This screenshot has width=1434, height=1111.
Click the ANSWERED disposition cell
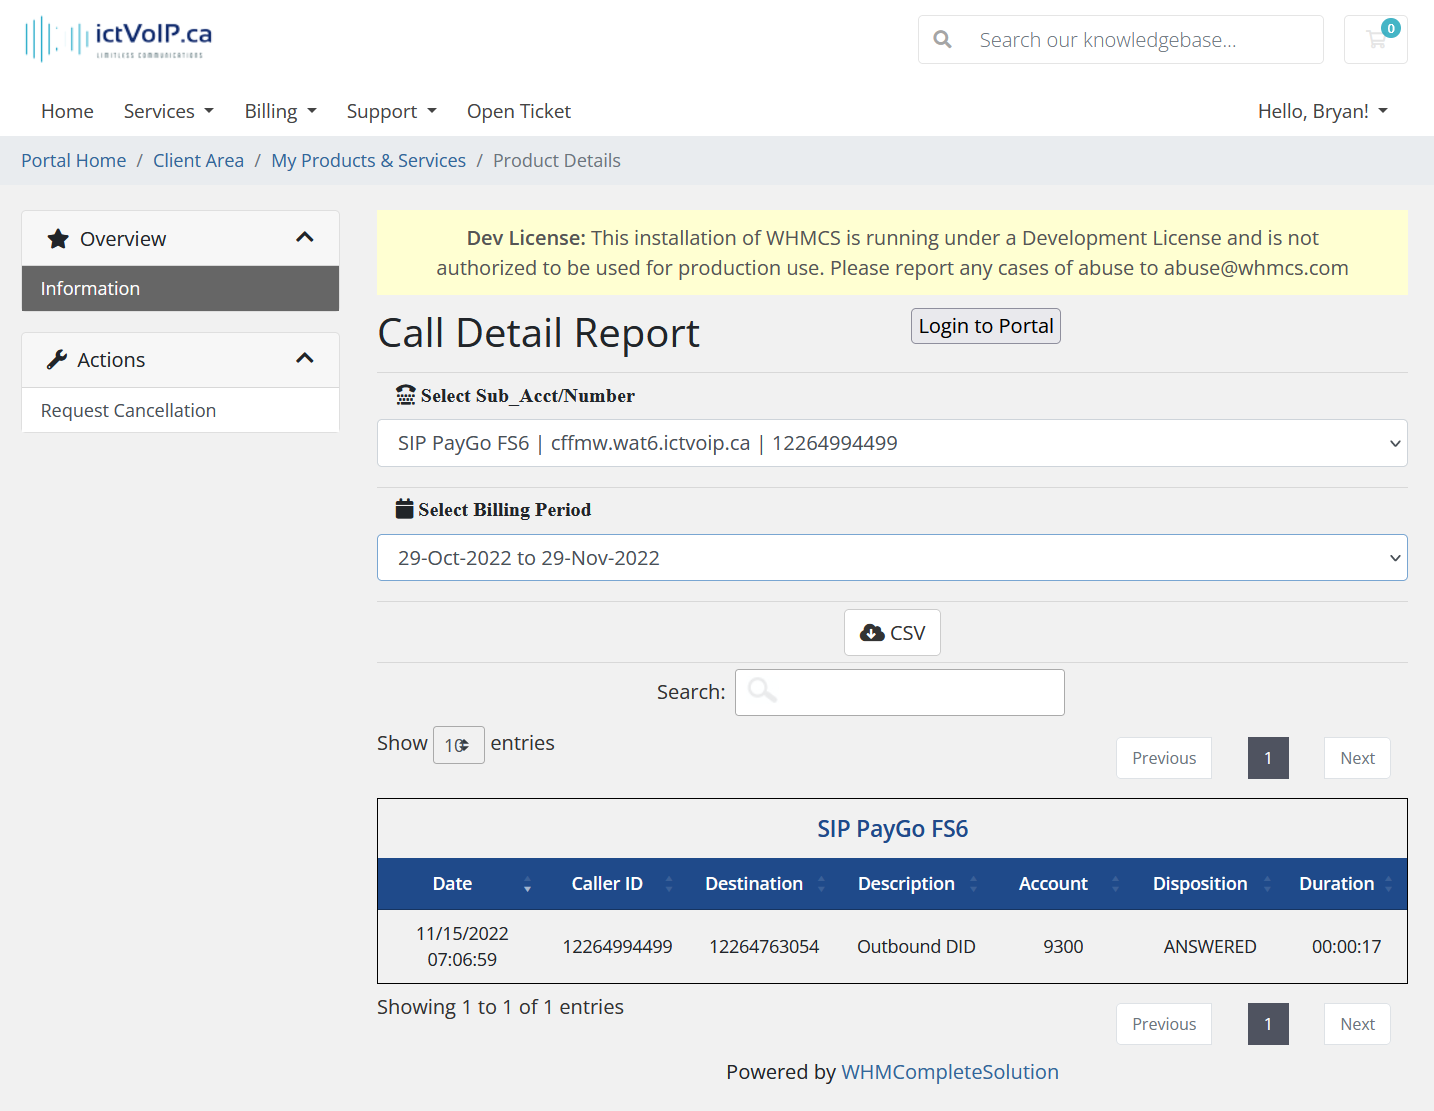pyautogui.click(x=1210, y=947)
